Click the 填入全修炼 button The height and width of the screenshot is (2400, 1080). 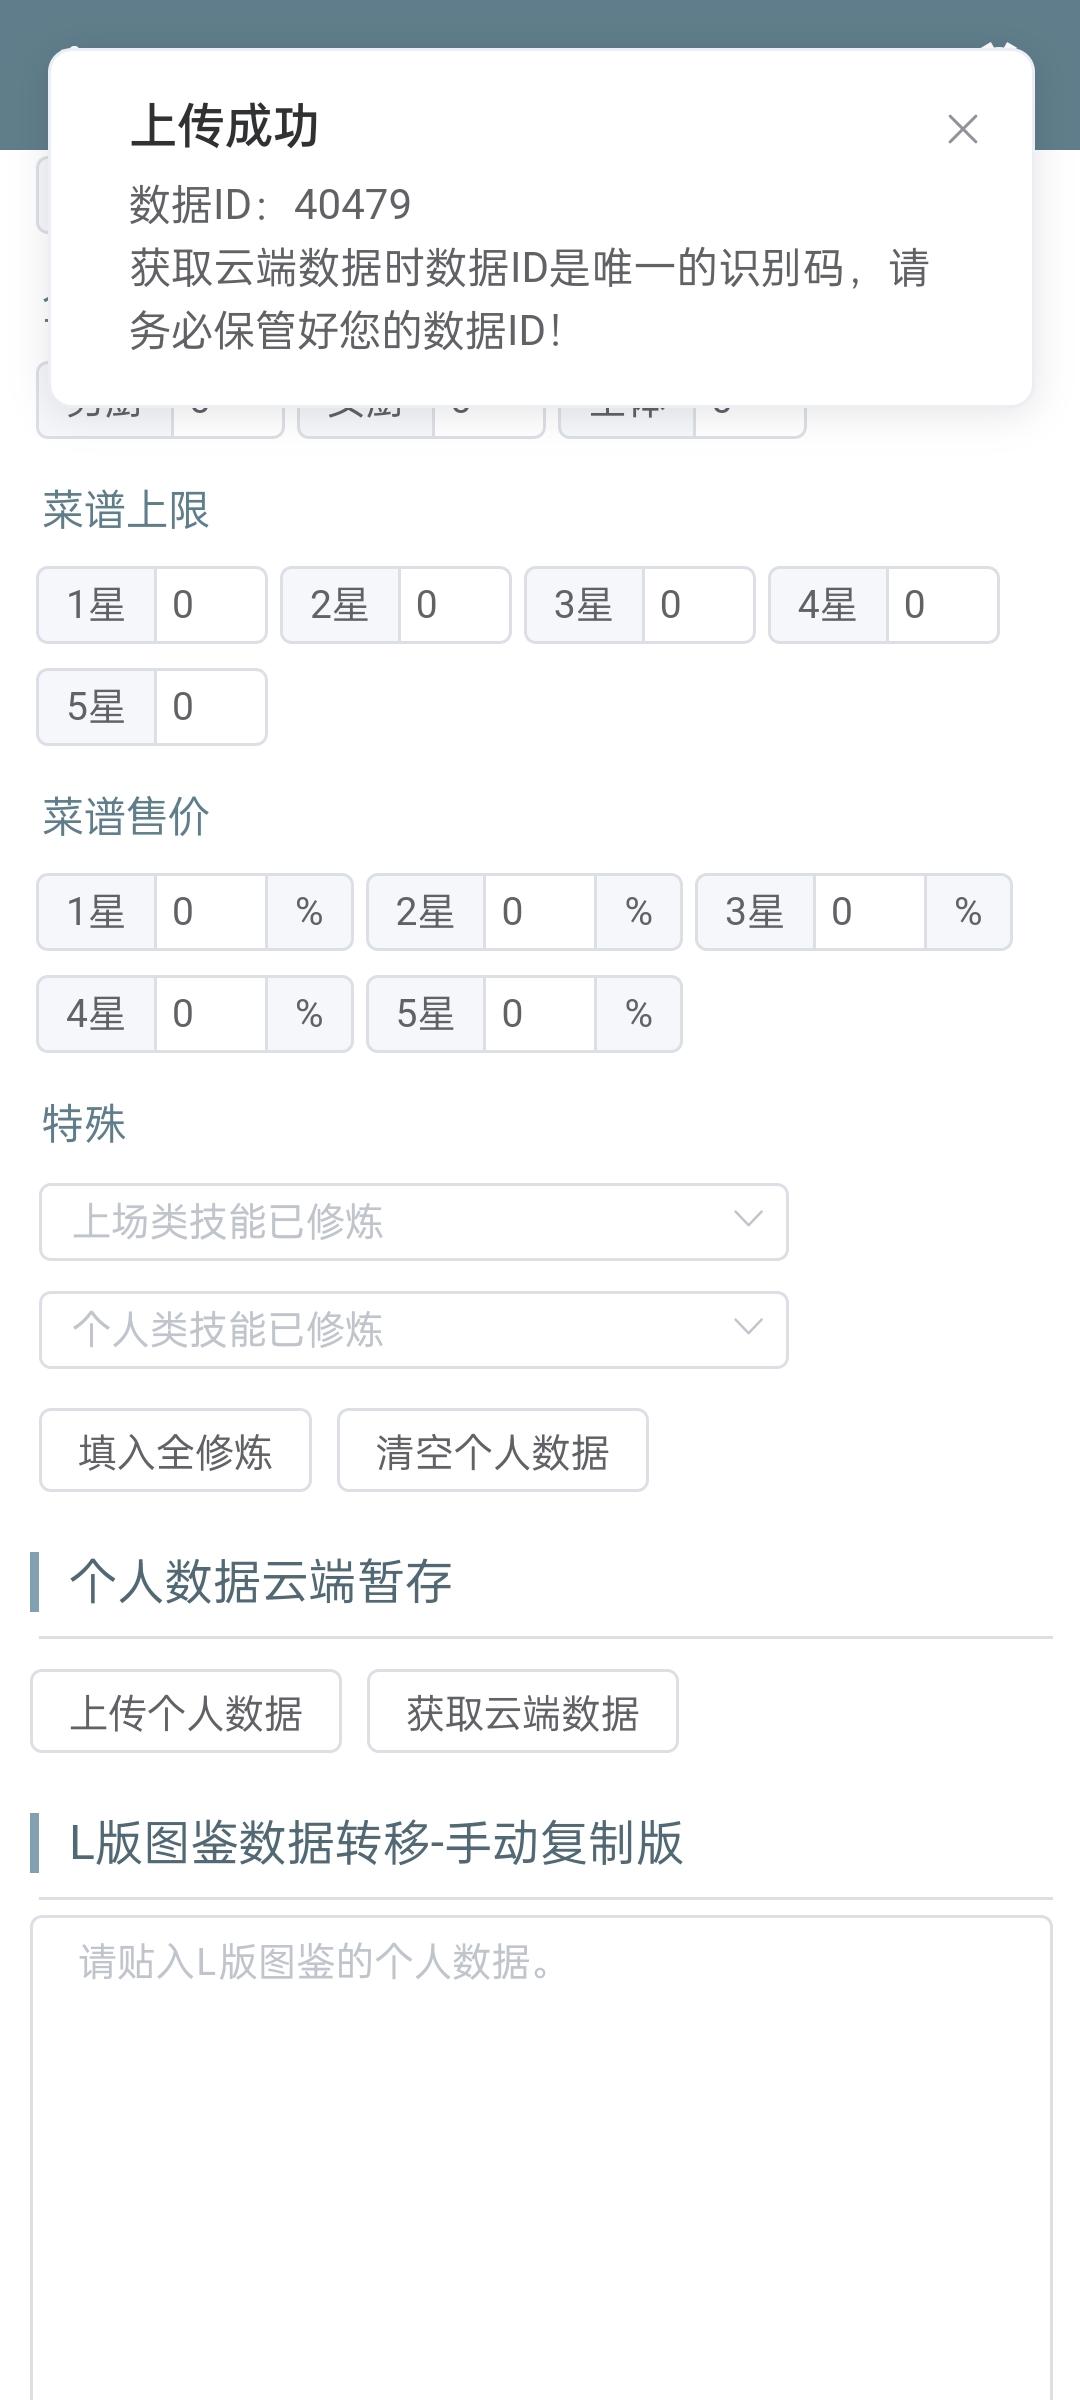pyautogui.click(x=175, y=1451)
